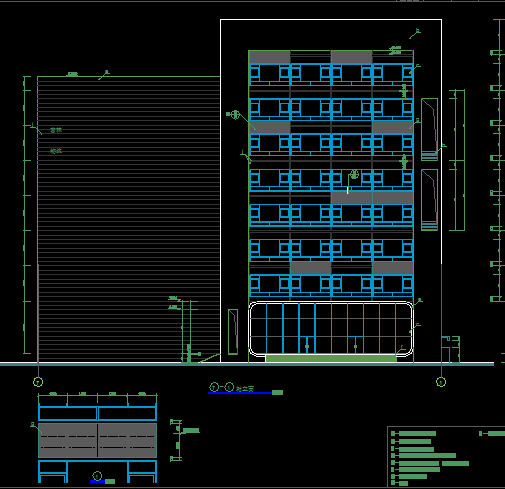Select the elevation title text under the building
The image size is (505, 489).
tap(245, 388)
